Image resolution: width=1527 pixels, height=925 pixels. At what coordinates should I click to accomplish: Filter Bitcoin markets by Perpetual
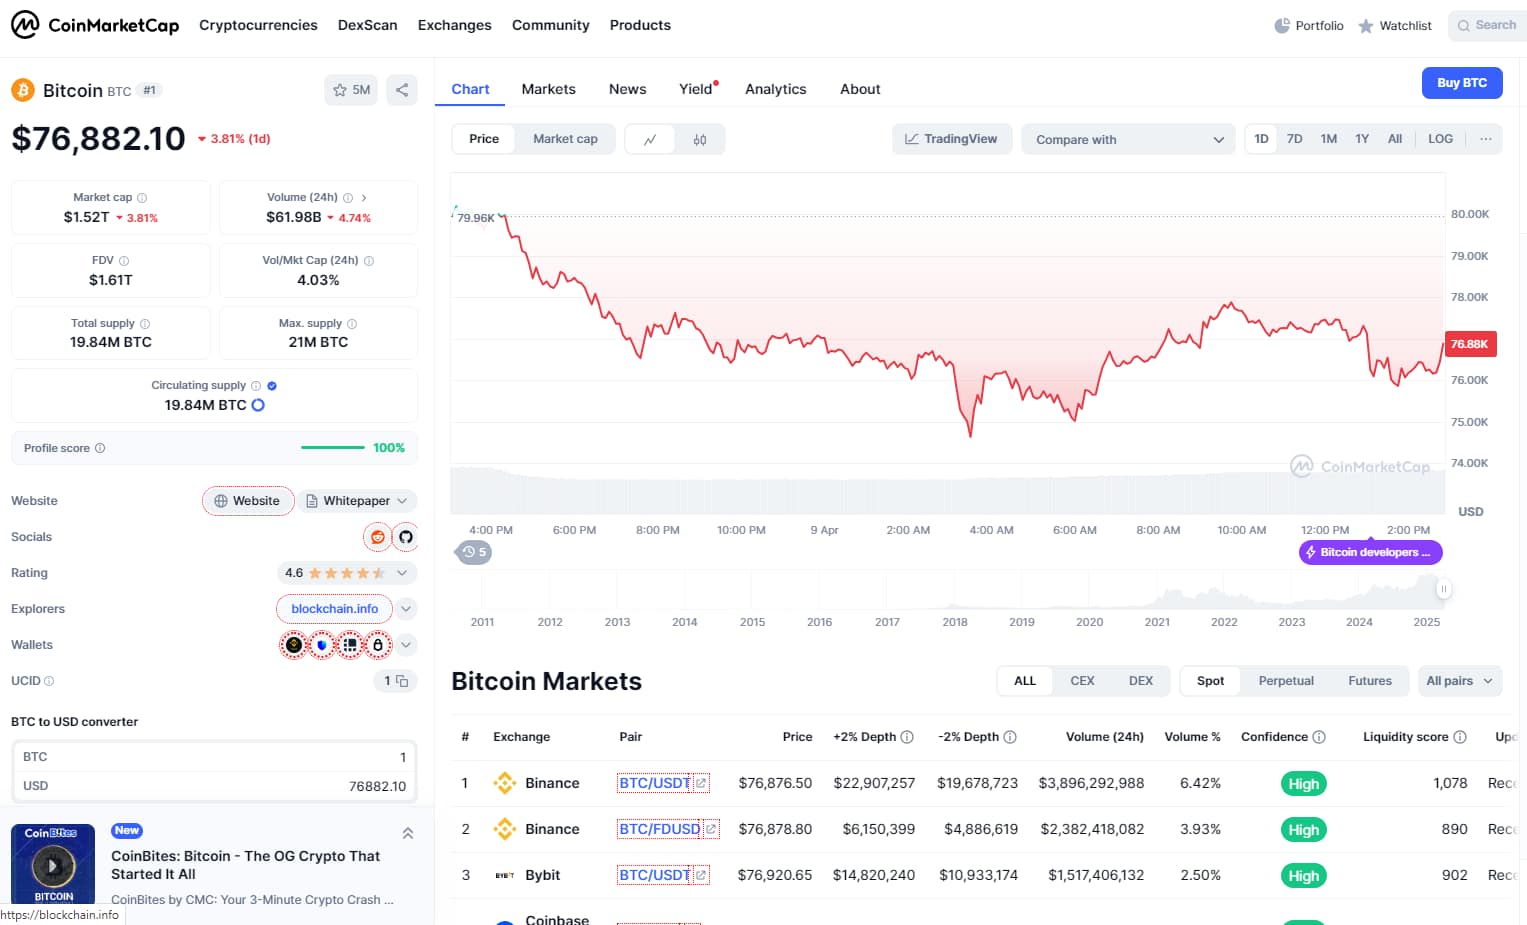[1285, 680]
